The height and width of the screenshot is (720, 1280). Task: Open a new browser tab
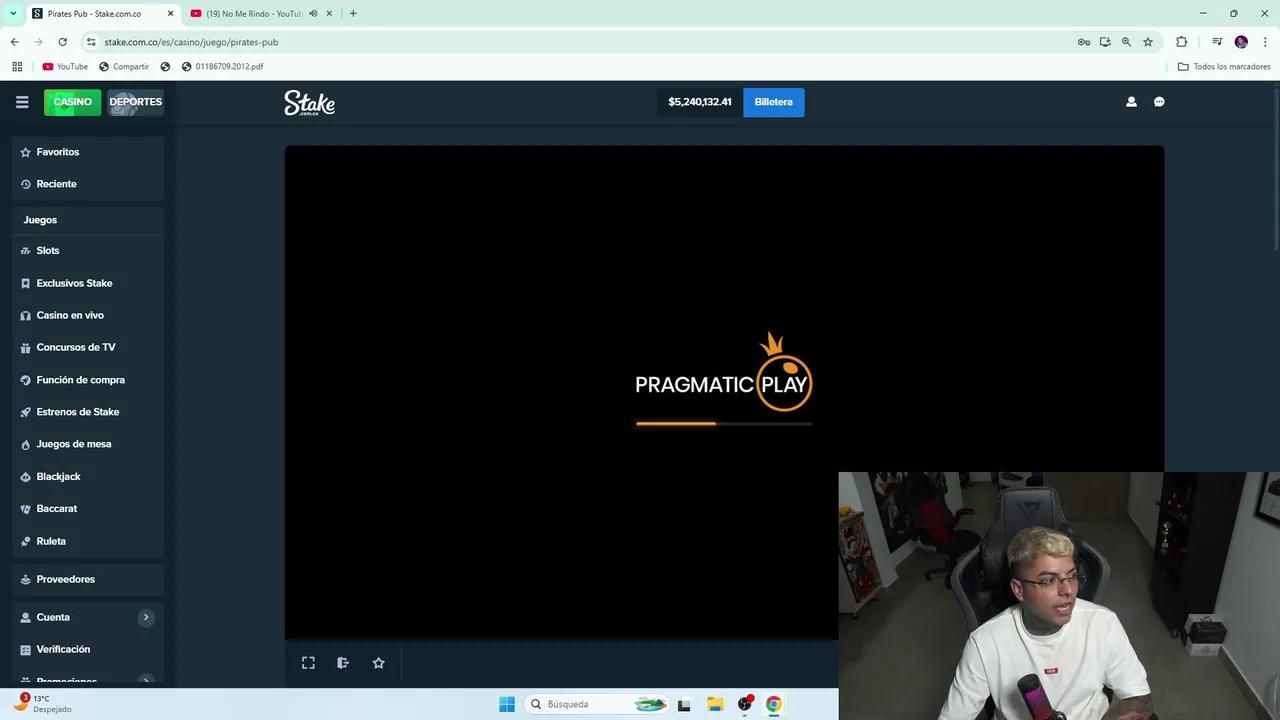[353, 14]
